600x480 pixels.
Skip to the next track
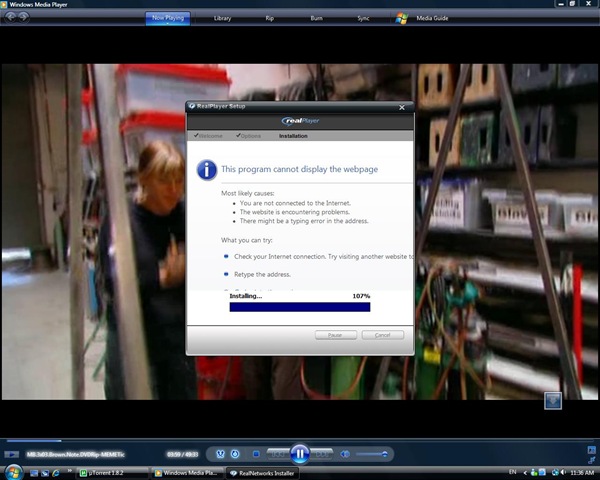(321, 454)
